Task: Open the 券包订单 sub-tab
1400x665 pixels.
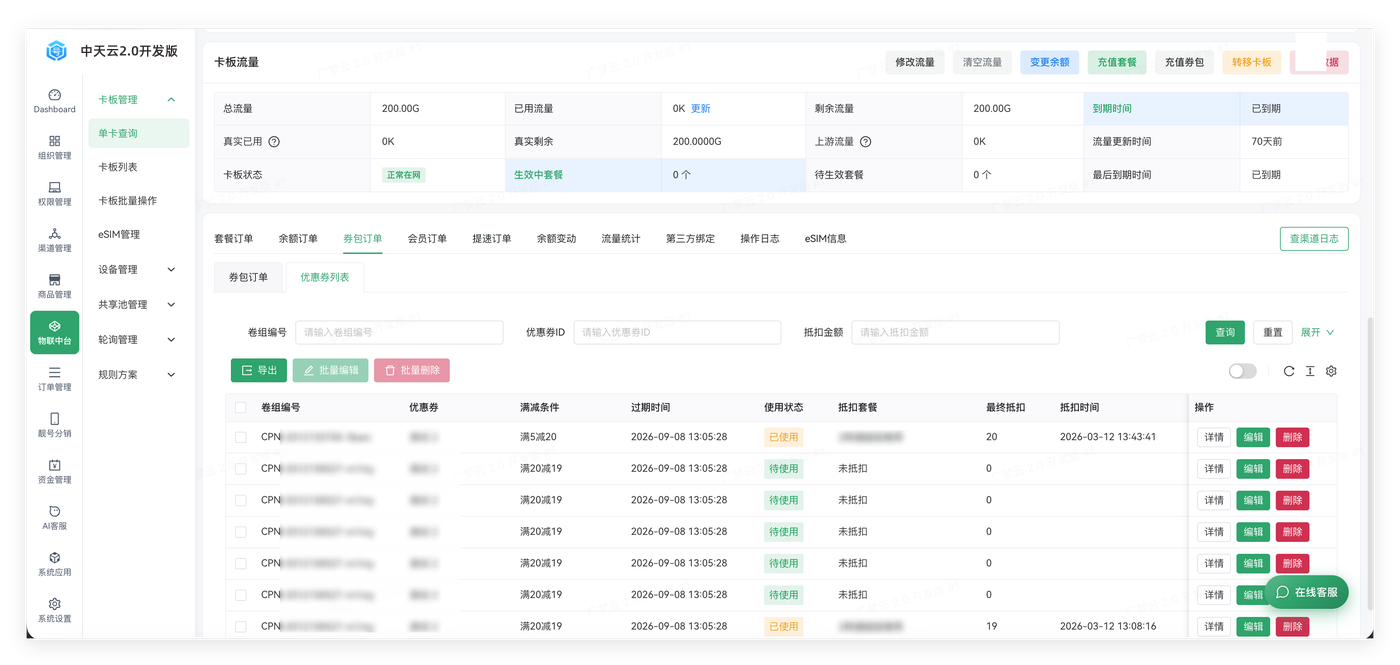Action: (248, 277)
